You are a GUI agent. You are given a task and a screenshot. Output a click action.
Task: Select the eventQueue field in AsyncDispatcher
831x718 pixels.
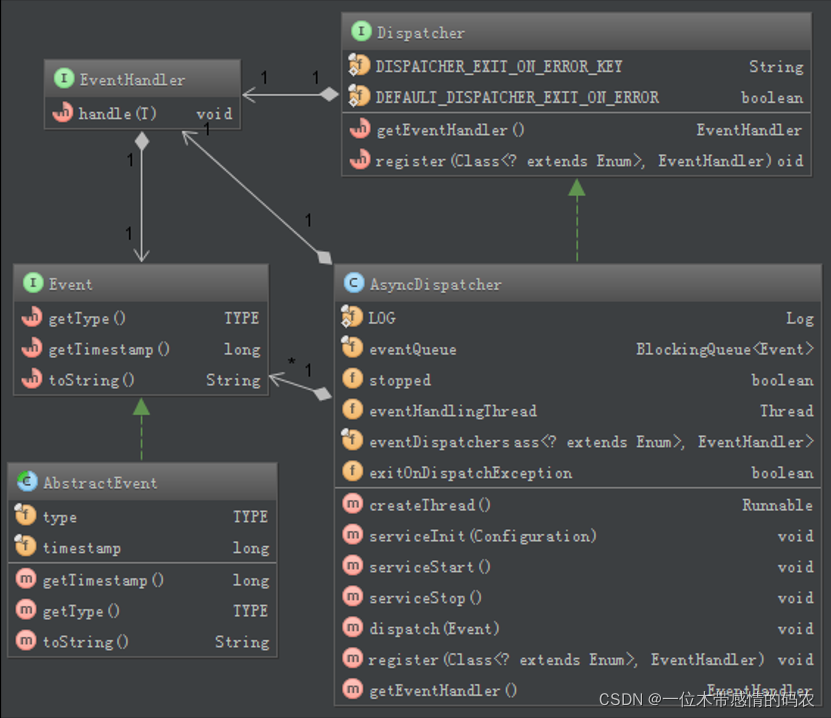pyautogui.click(x=412, y=349)
